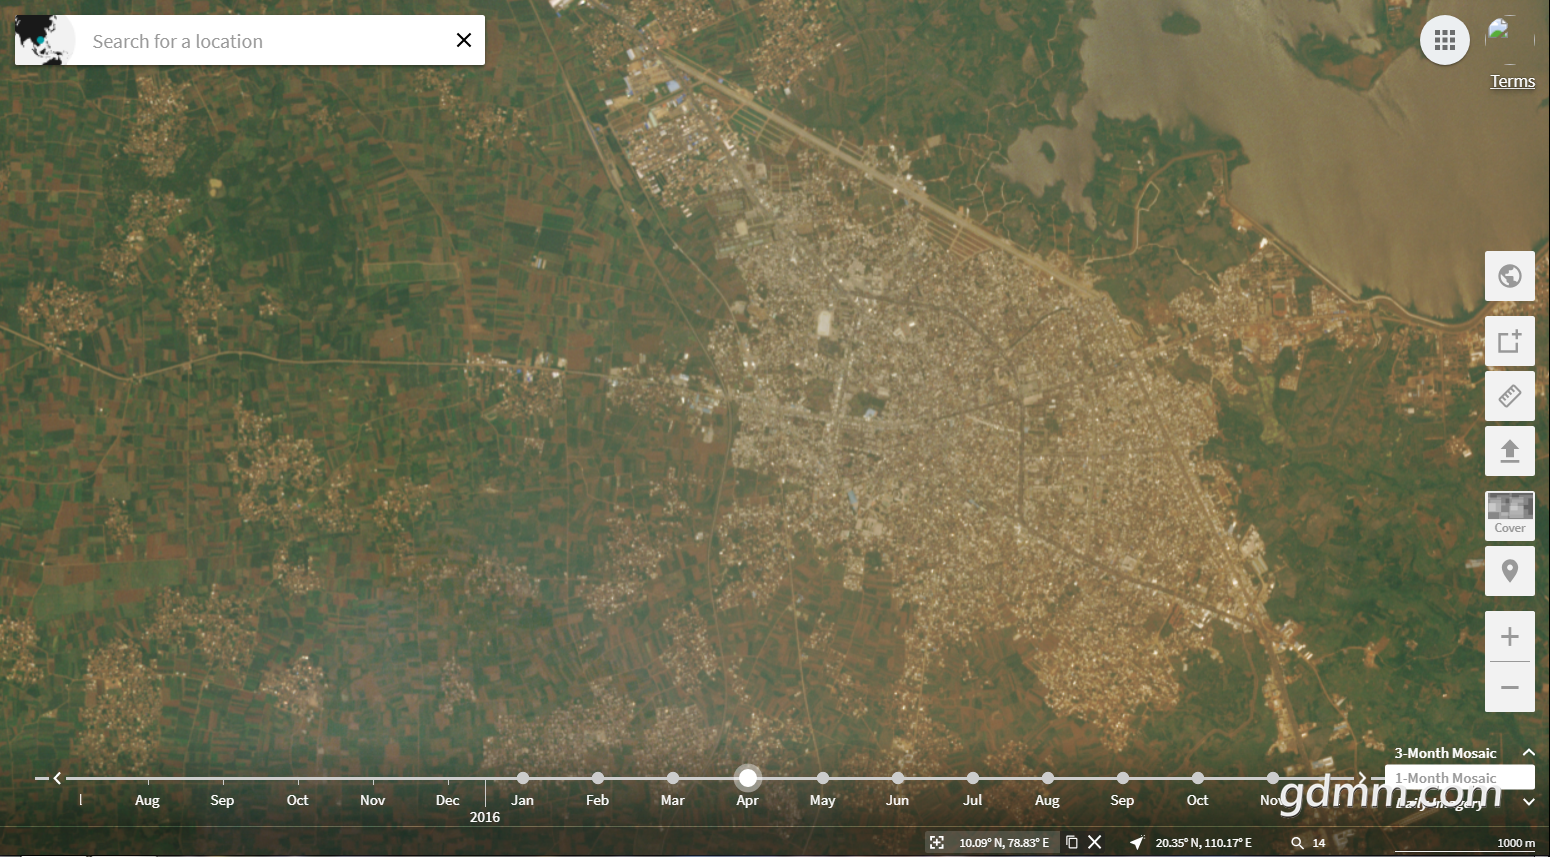Expand the mosaic type list downward

click(1528, 802)
